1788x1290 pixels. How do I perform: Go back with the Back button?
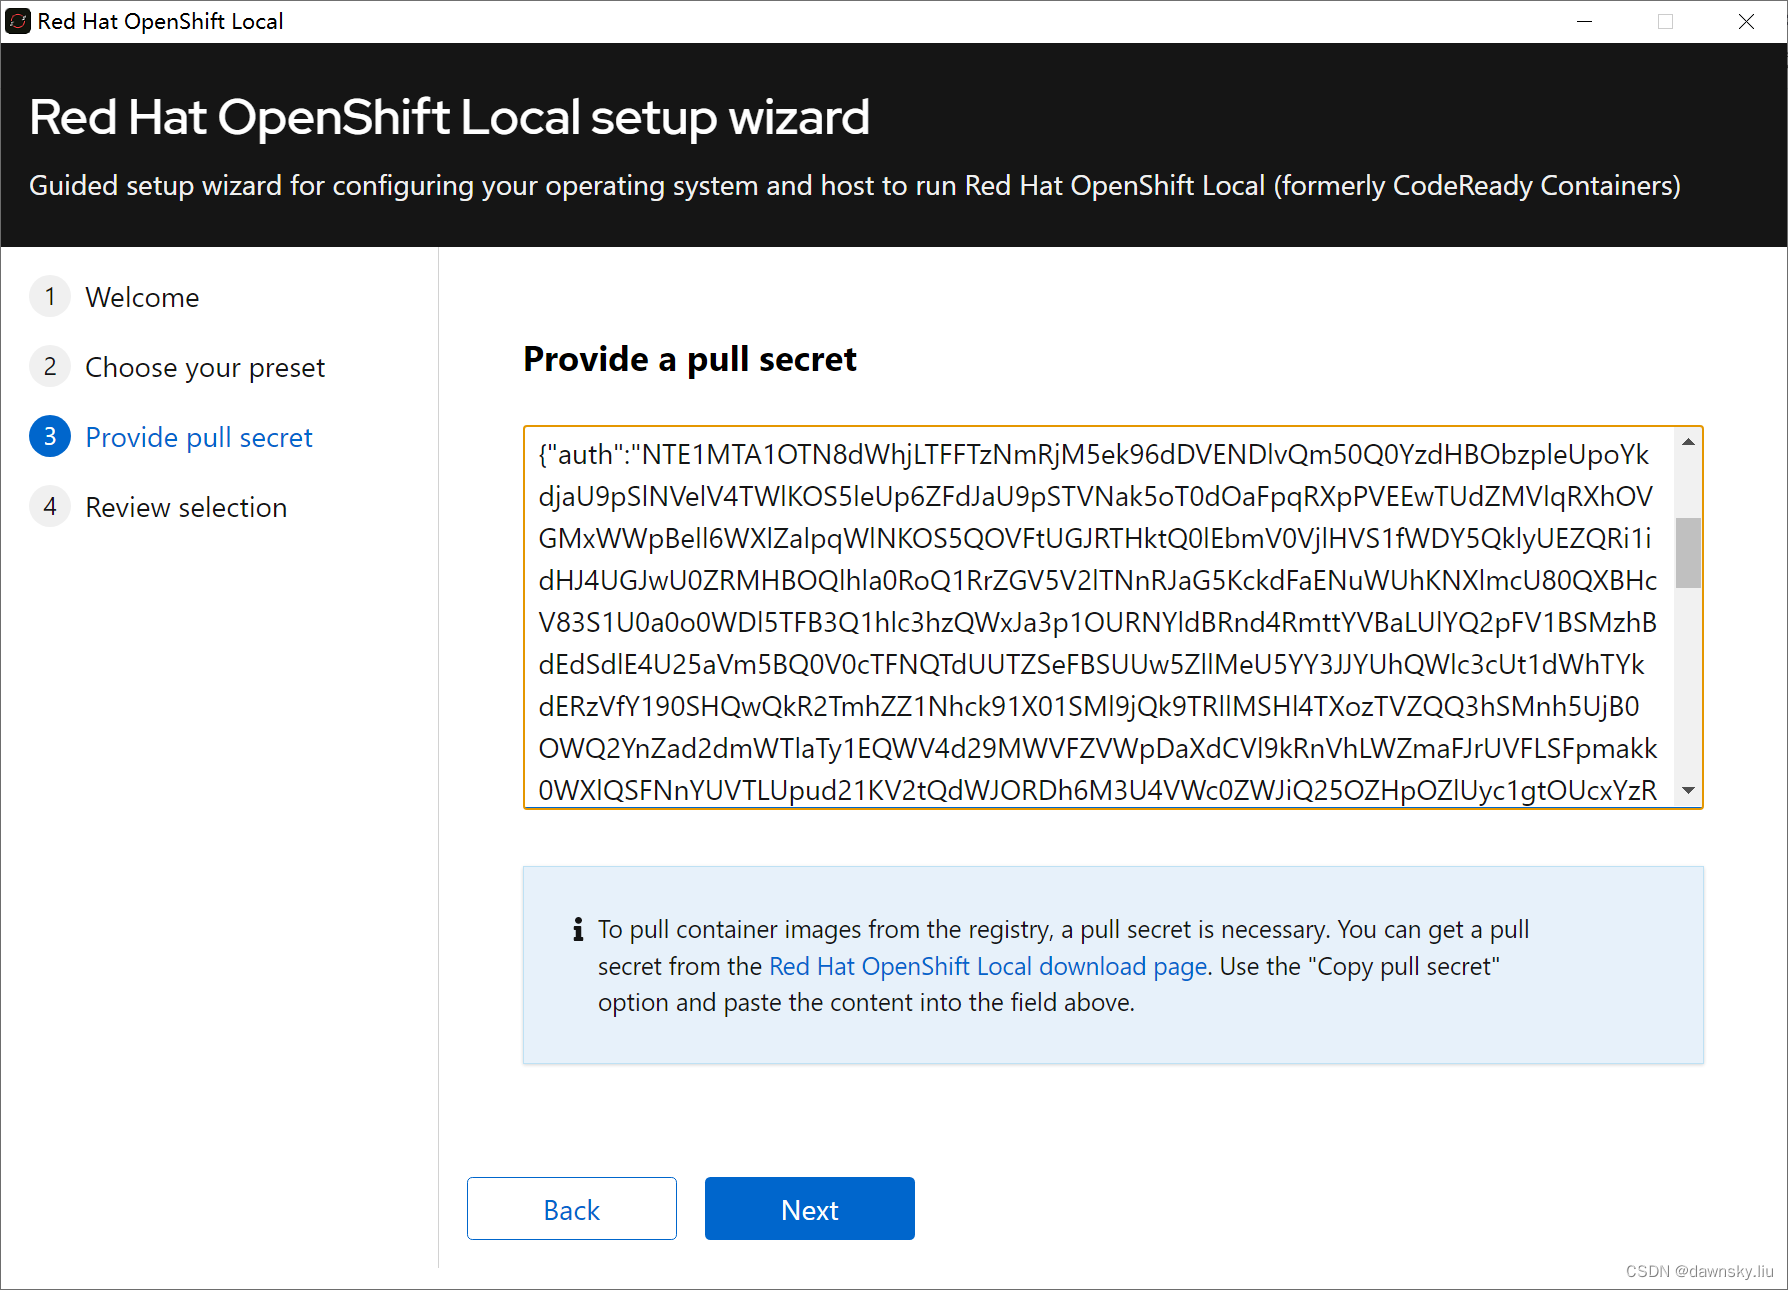(x=571, y=1208)
